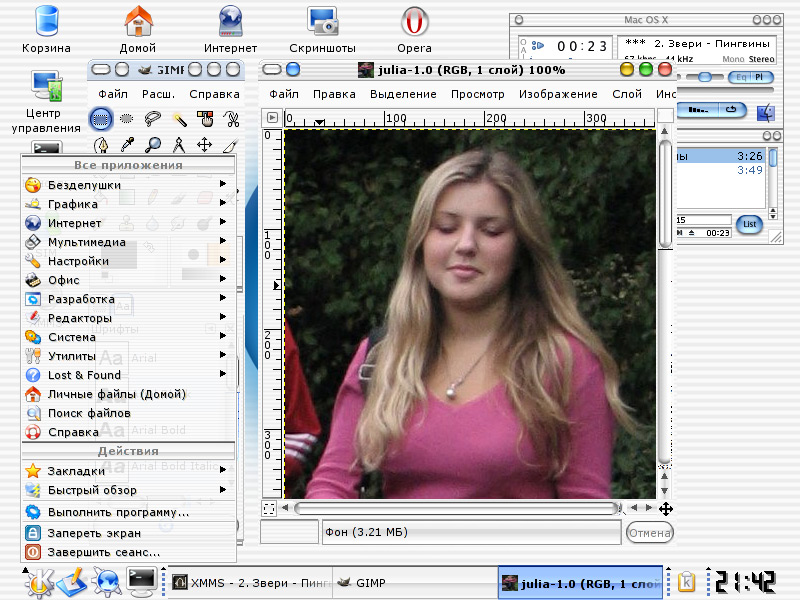
Task: Click the navigation cross at image window corner
Action: click(x=665, y=508)
